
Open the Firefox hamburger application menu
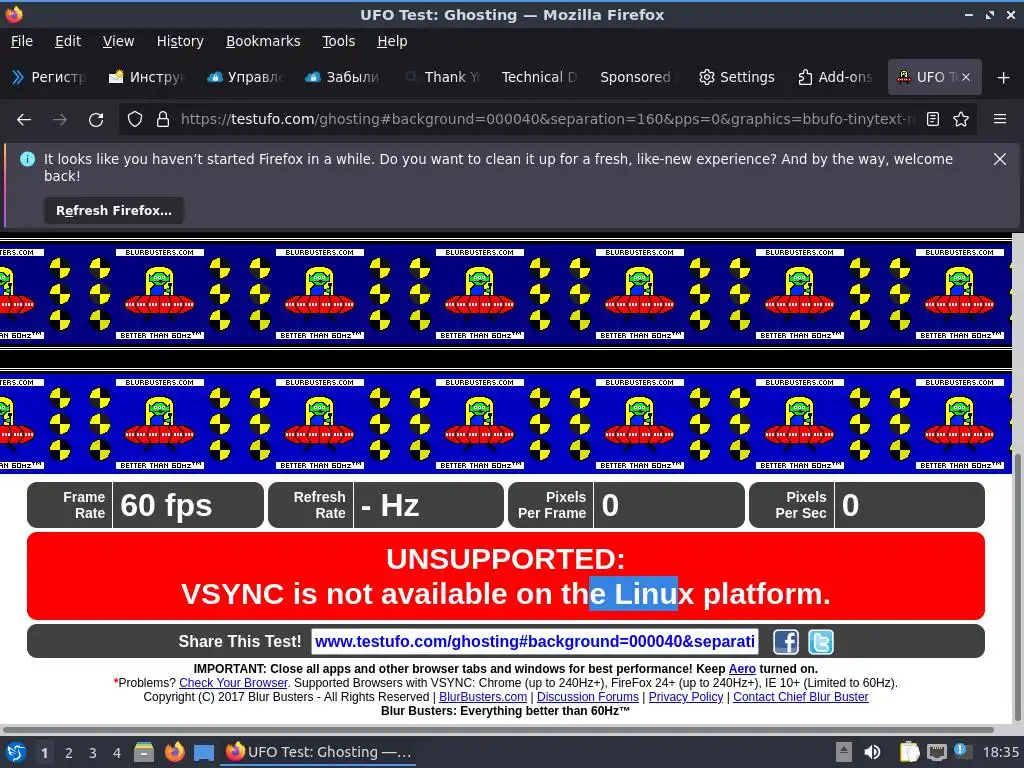coord(1000,119)
